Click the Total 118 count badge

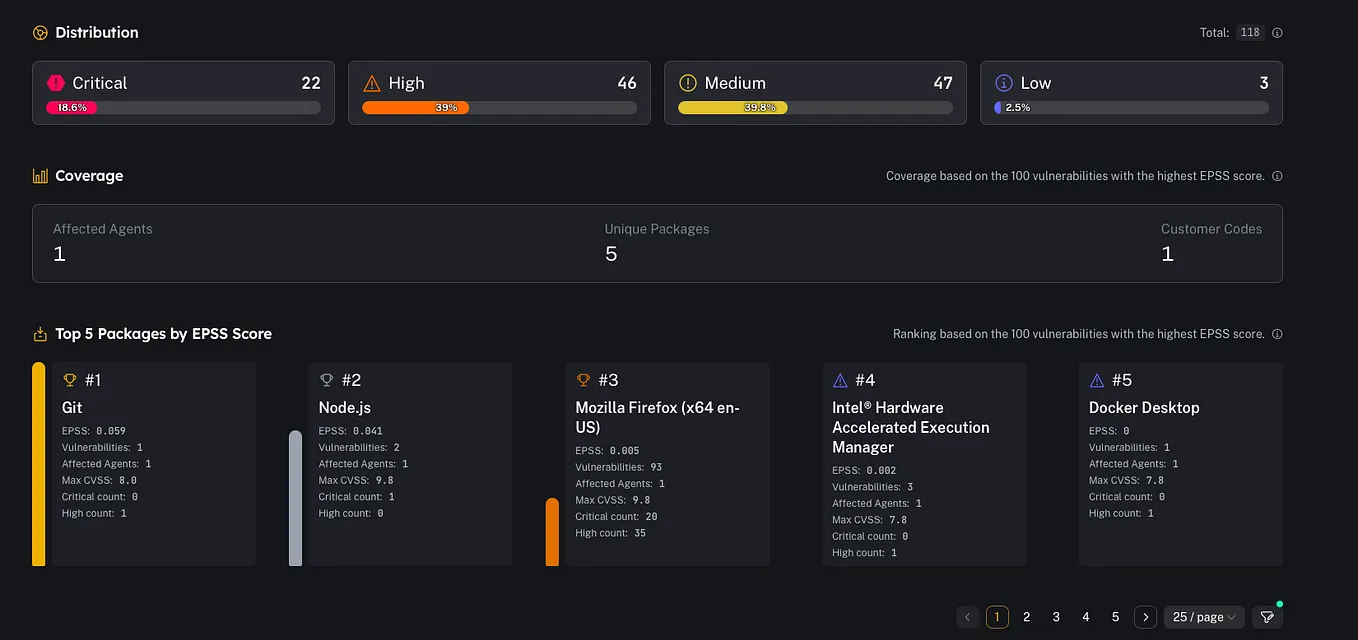tap(1250, 32)
